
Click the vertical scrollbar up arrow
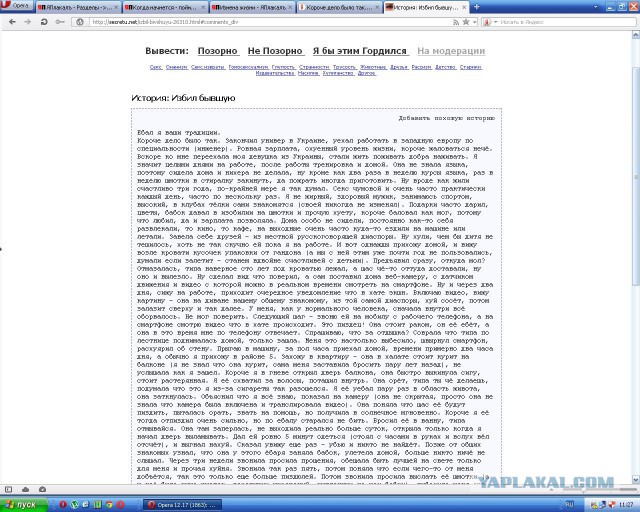[636, 36]
